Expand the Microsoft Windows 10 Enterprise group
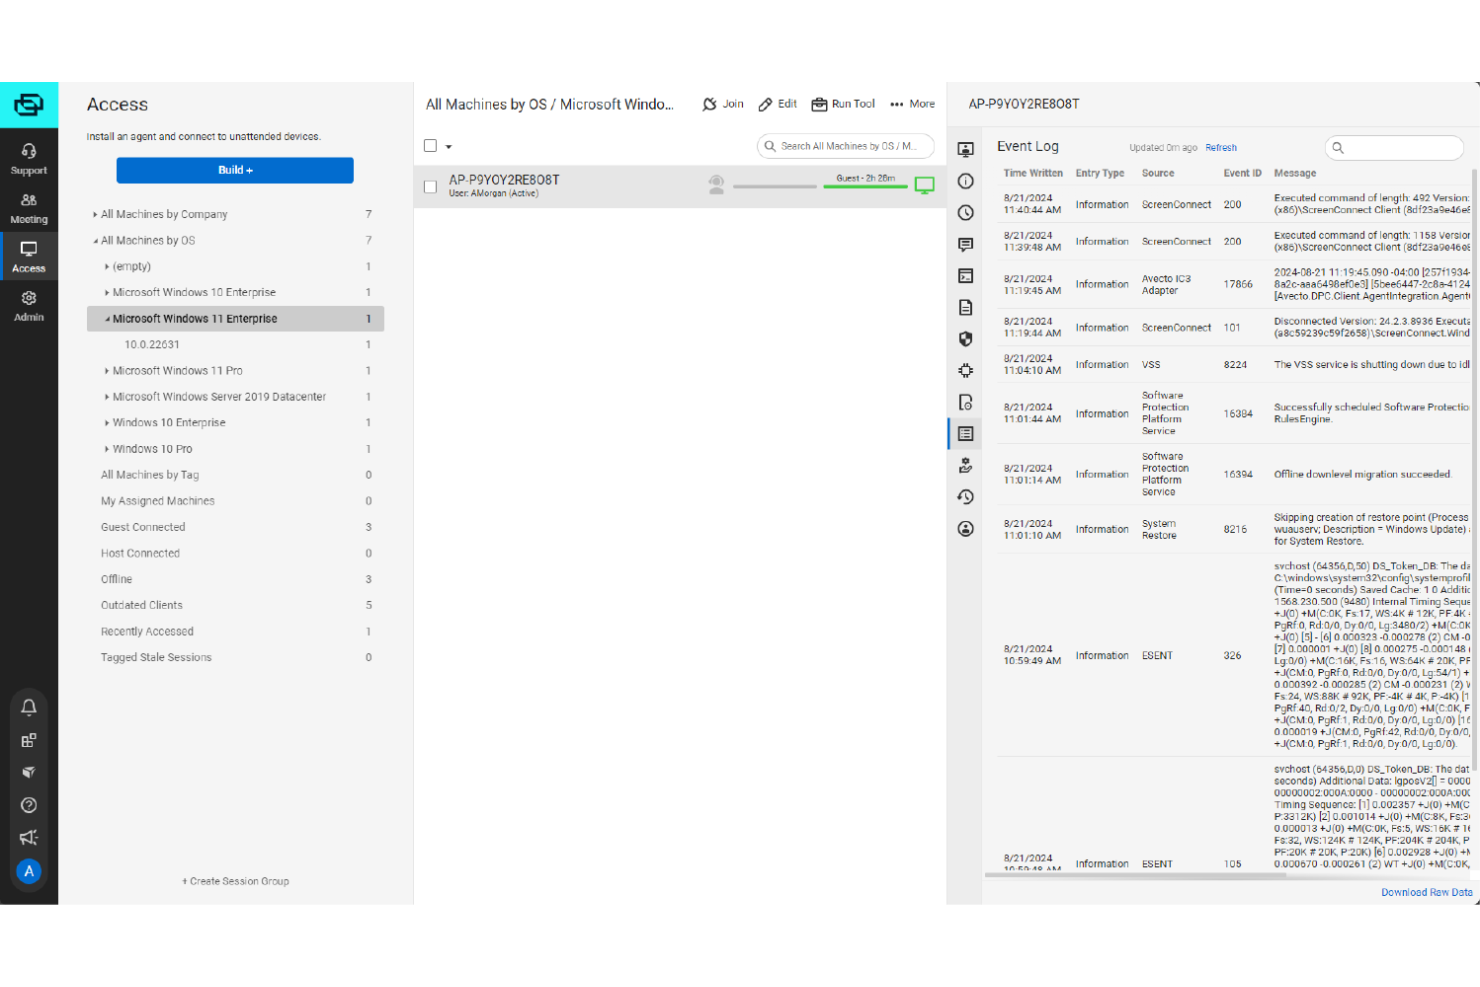This screenshot has height=987, width=1480. 106,292
